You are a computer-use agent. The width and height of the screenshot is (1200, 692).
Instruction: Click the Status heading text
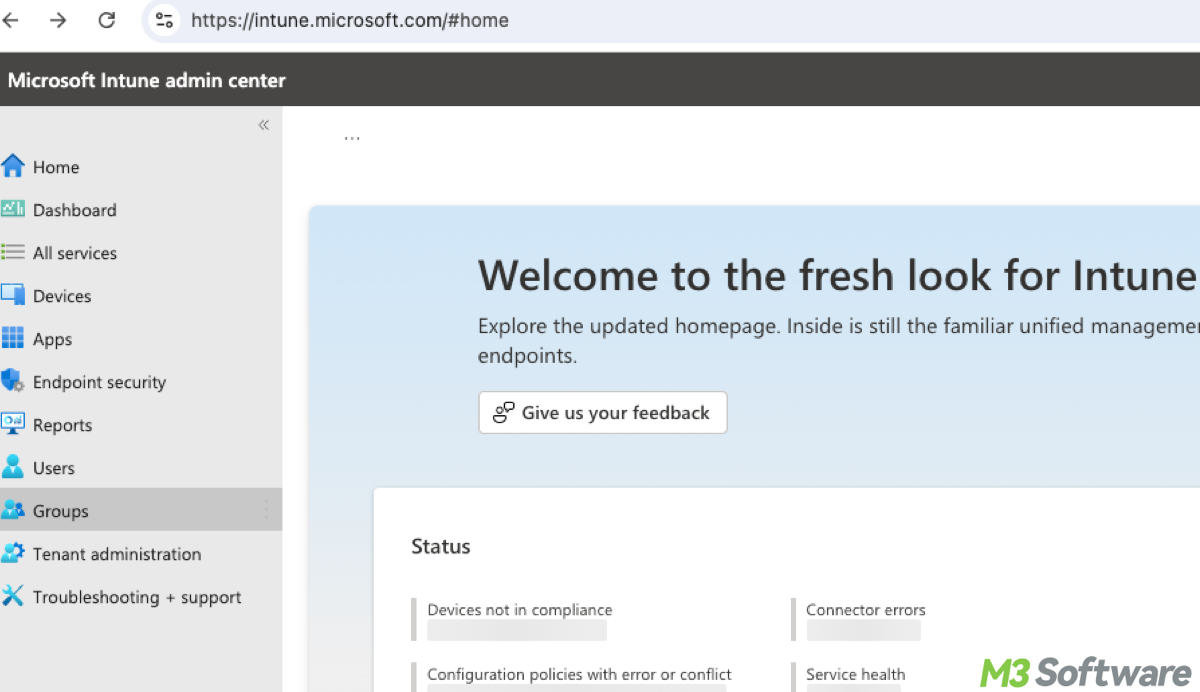441,546
